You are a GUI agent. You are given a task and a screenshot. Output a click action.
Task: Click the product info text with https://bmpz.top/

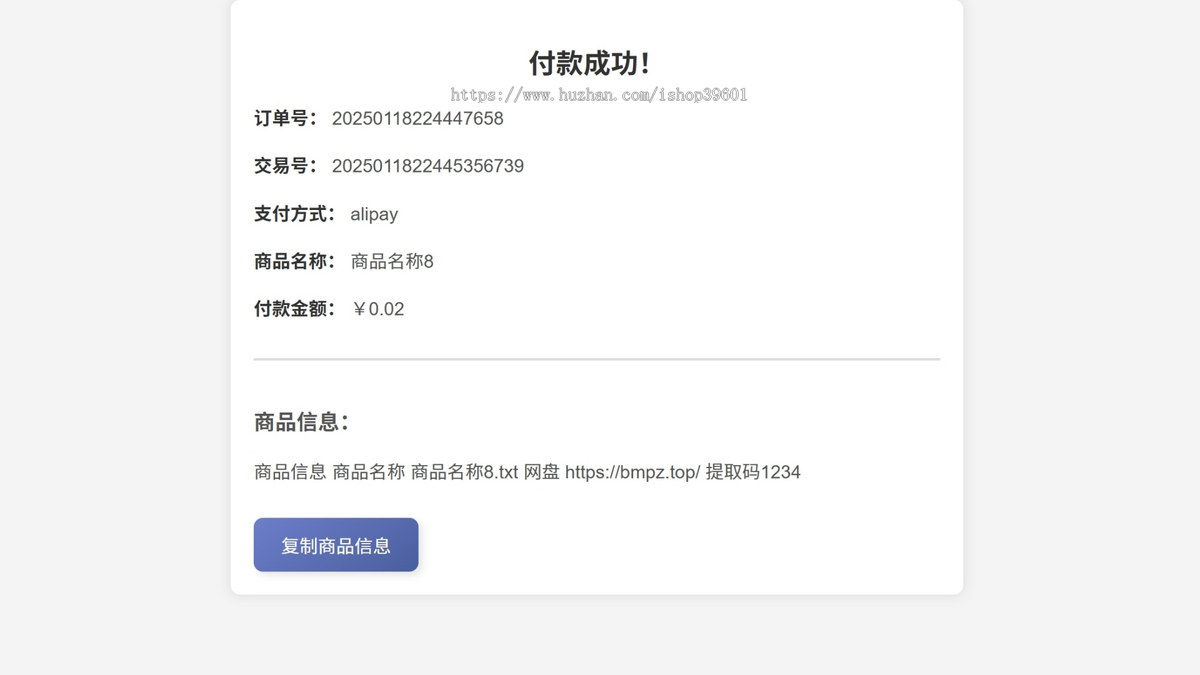tap(527, 472)
